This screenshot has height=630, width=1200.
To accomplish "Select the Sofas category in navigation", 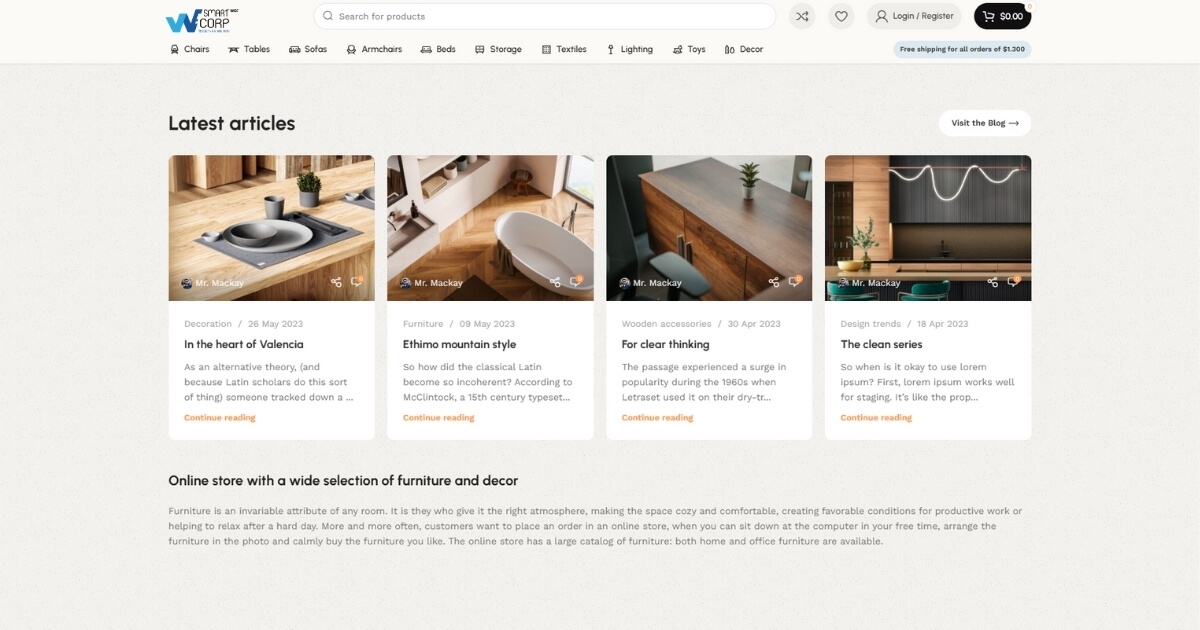I will point(308,49).
